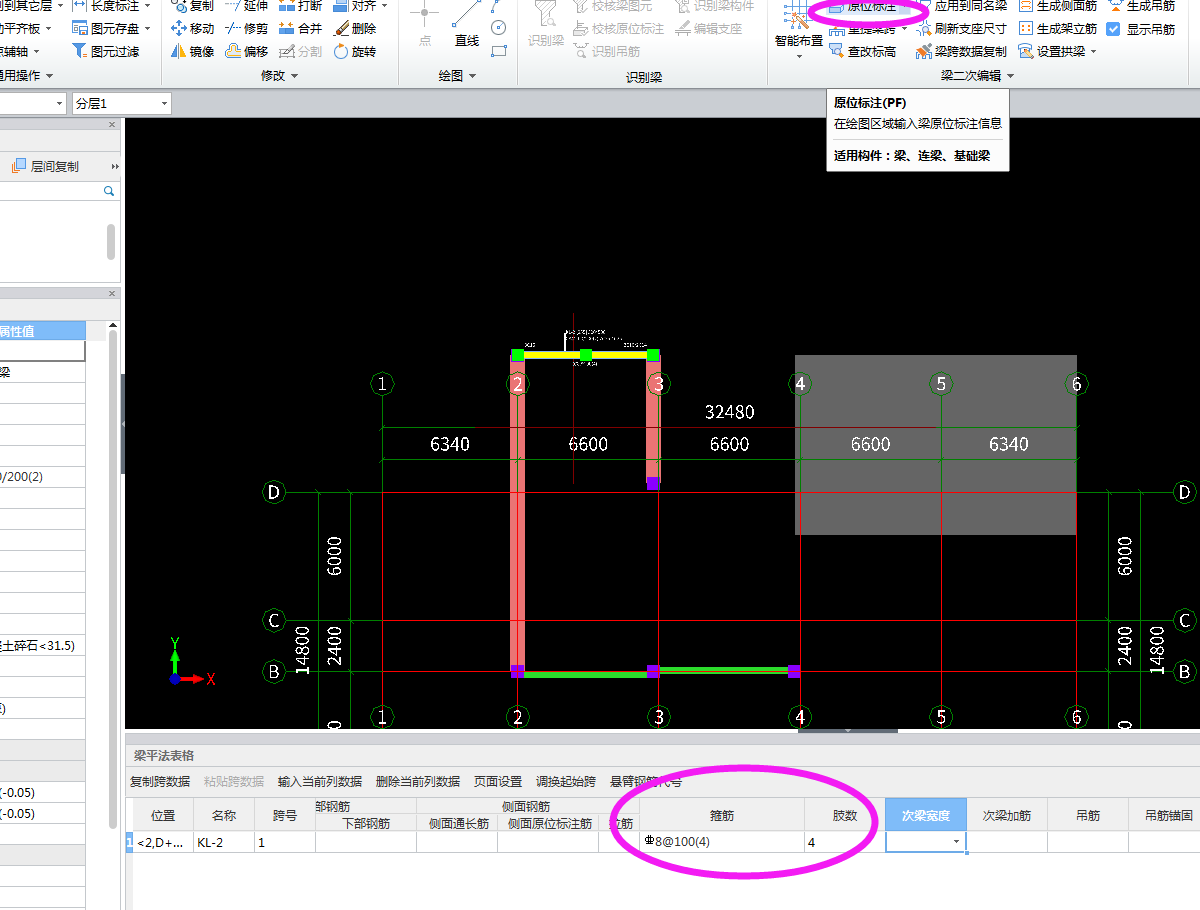Click the 次梁宽度 column header
This screenshot has height=910, width=1200.
click(x=926, y=815)
